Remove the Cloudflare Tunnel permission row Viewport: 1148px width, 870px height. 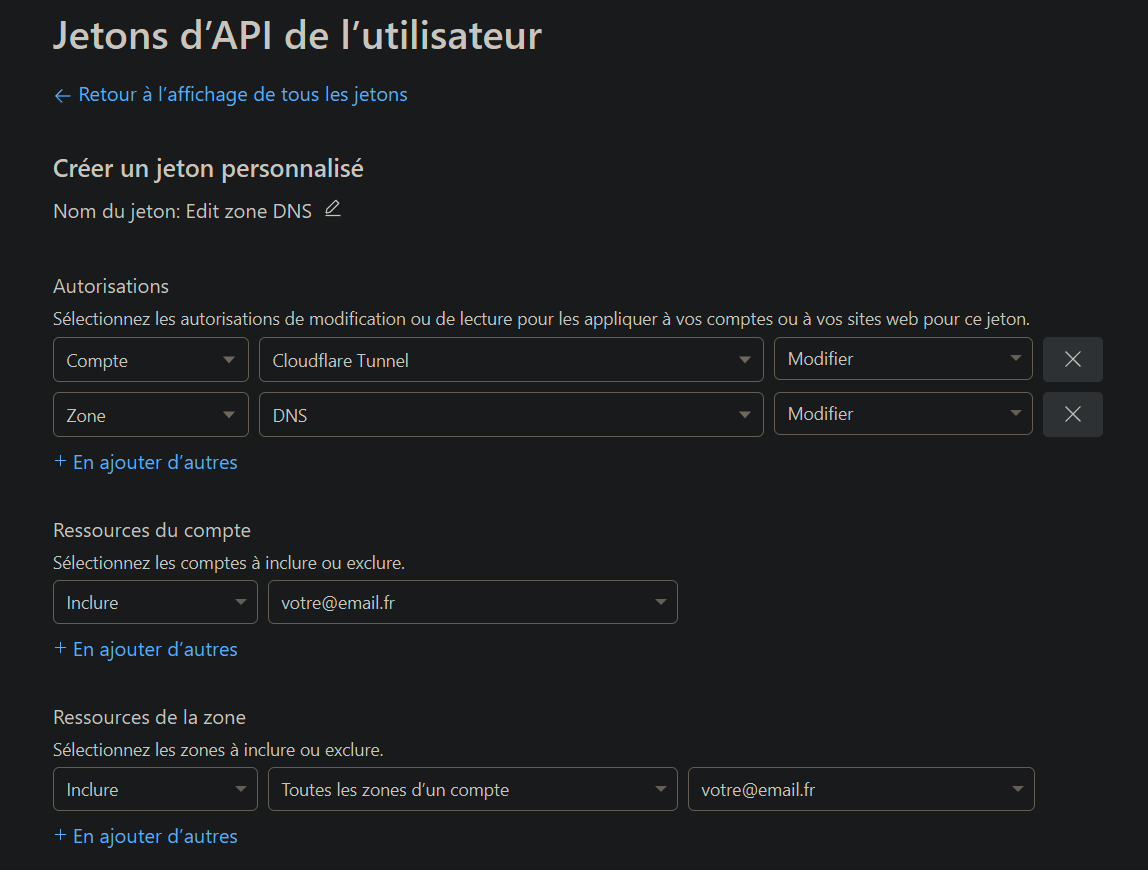[1072, 359]
